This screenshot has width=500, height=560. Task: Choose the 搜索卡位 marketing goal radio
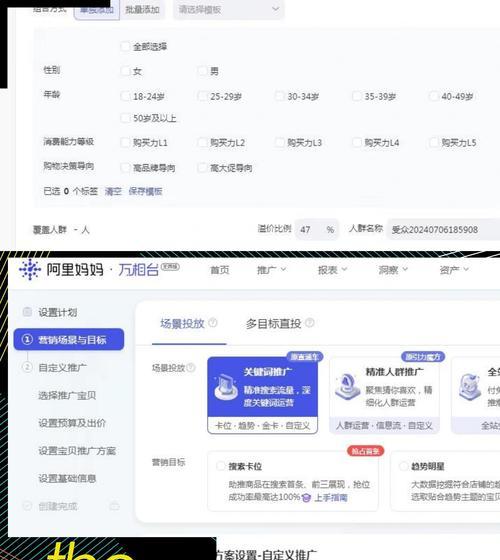(221, 466)
